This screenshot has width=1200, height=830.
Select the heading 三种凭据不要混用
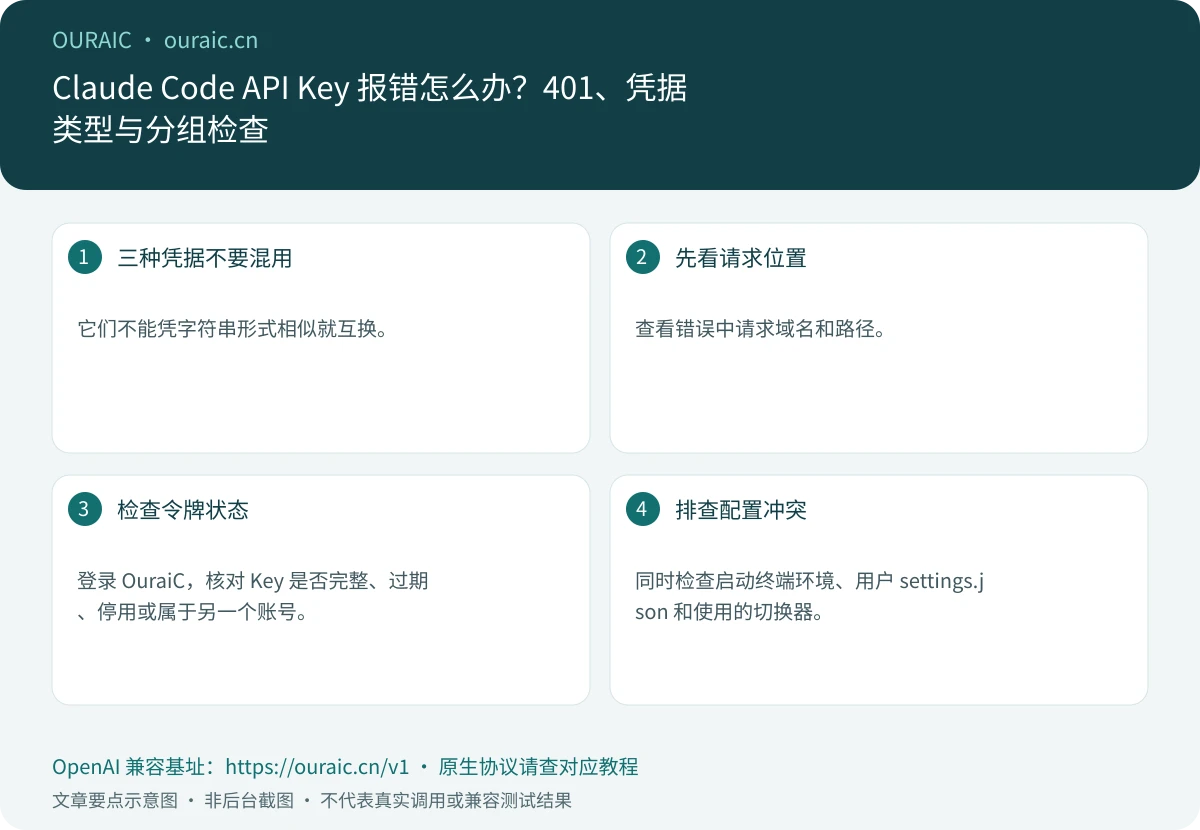(x=205, y=258)
